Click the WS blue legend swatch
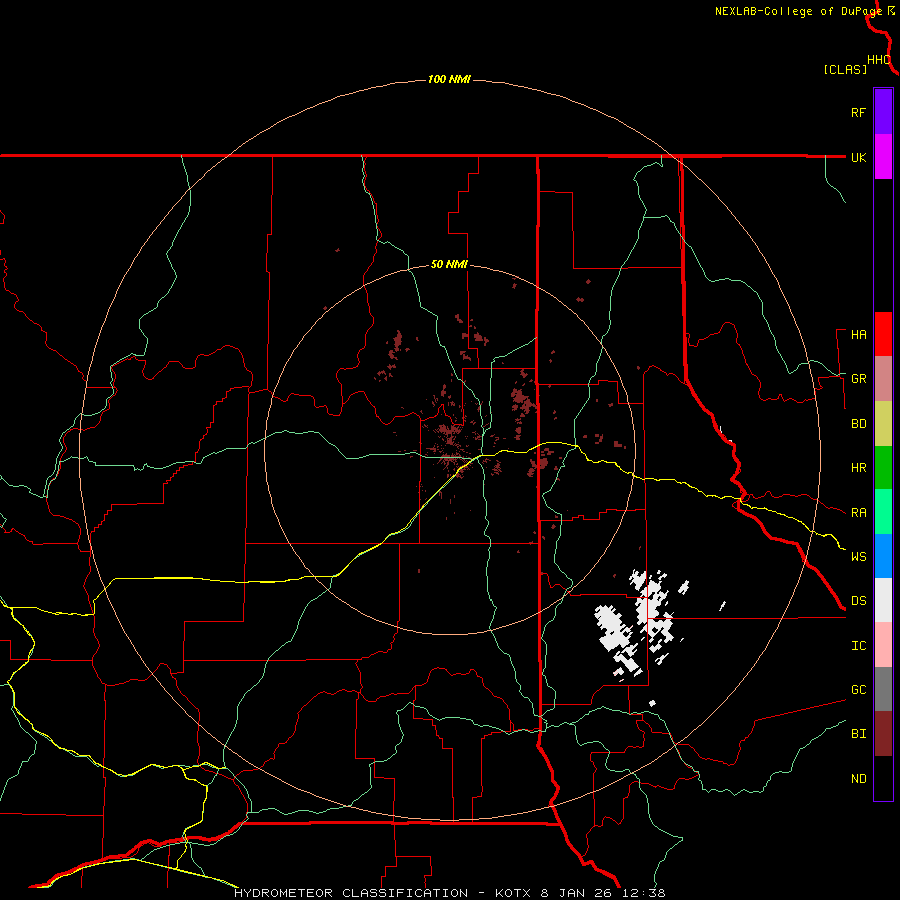Screen dimensions: 900x900 883,556
